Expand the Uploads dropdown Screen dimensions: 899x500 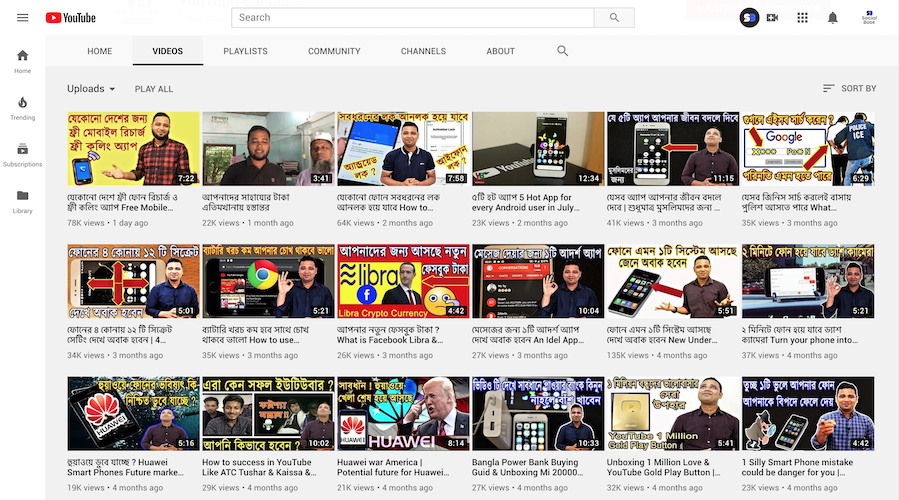coord(91,89)
